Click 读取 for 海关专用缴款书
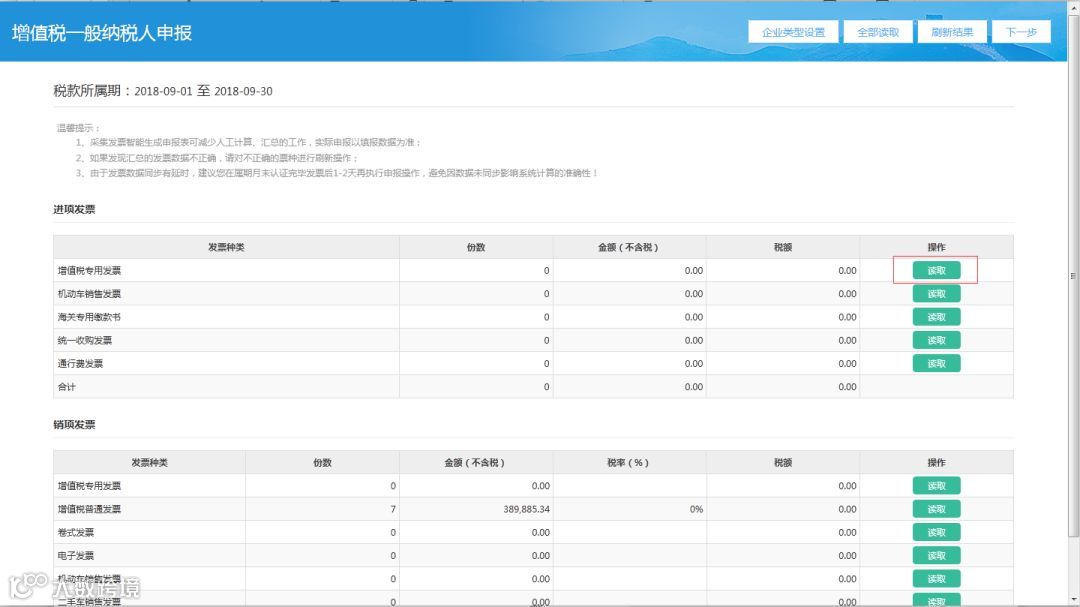1080x607 pixels. (x=936, y=317)
